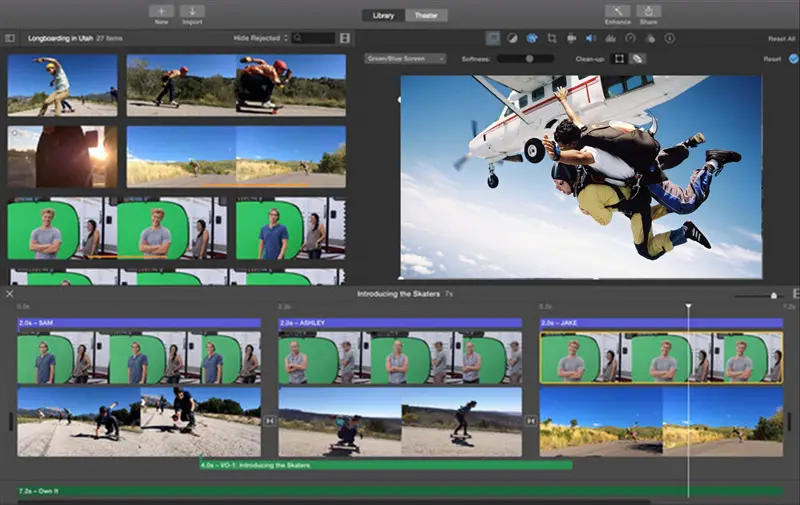Show the Clip Information icon

669,38
